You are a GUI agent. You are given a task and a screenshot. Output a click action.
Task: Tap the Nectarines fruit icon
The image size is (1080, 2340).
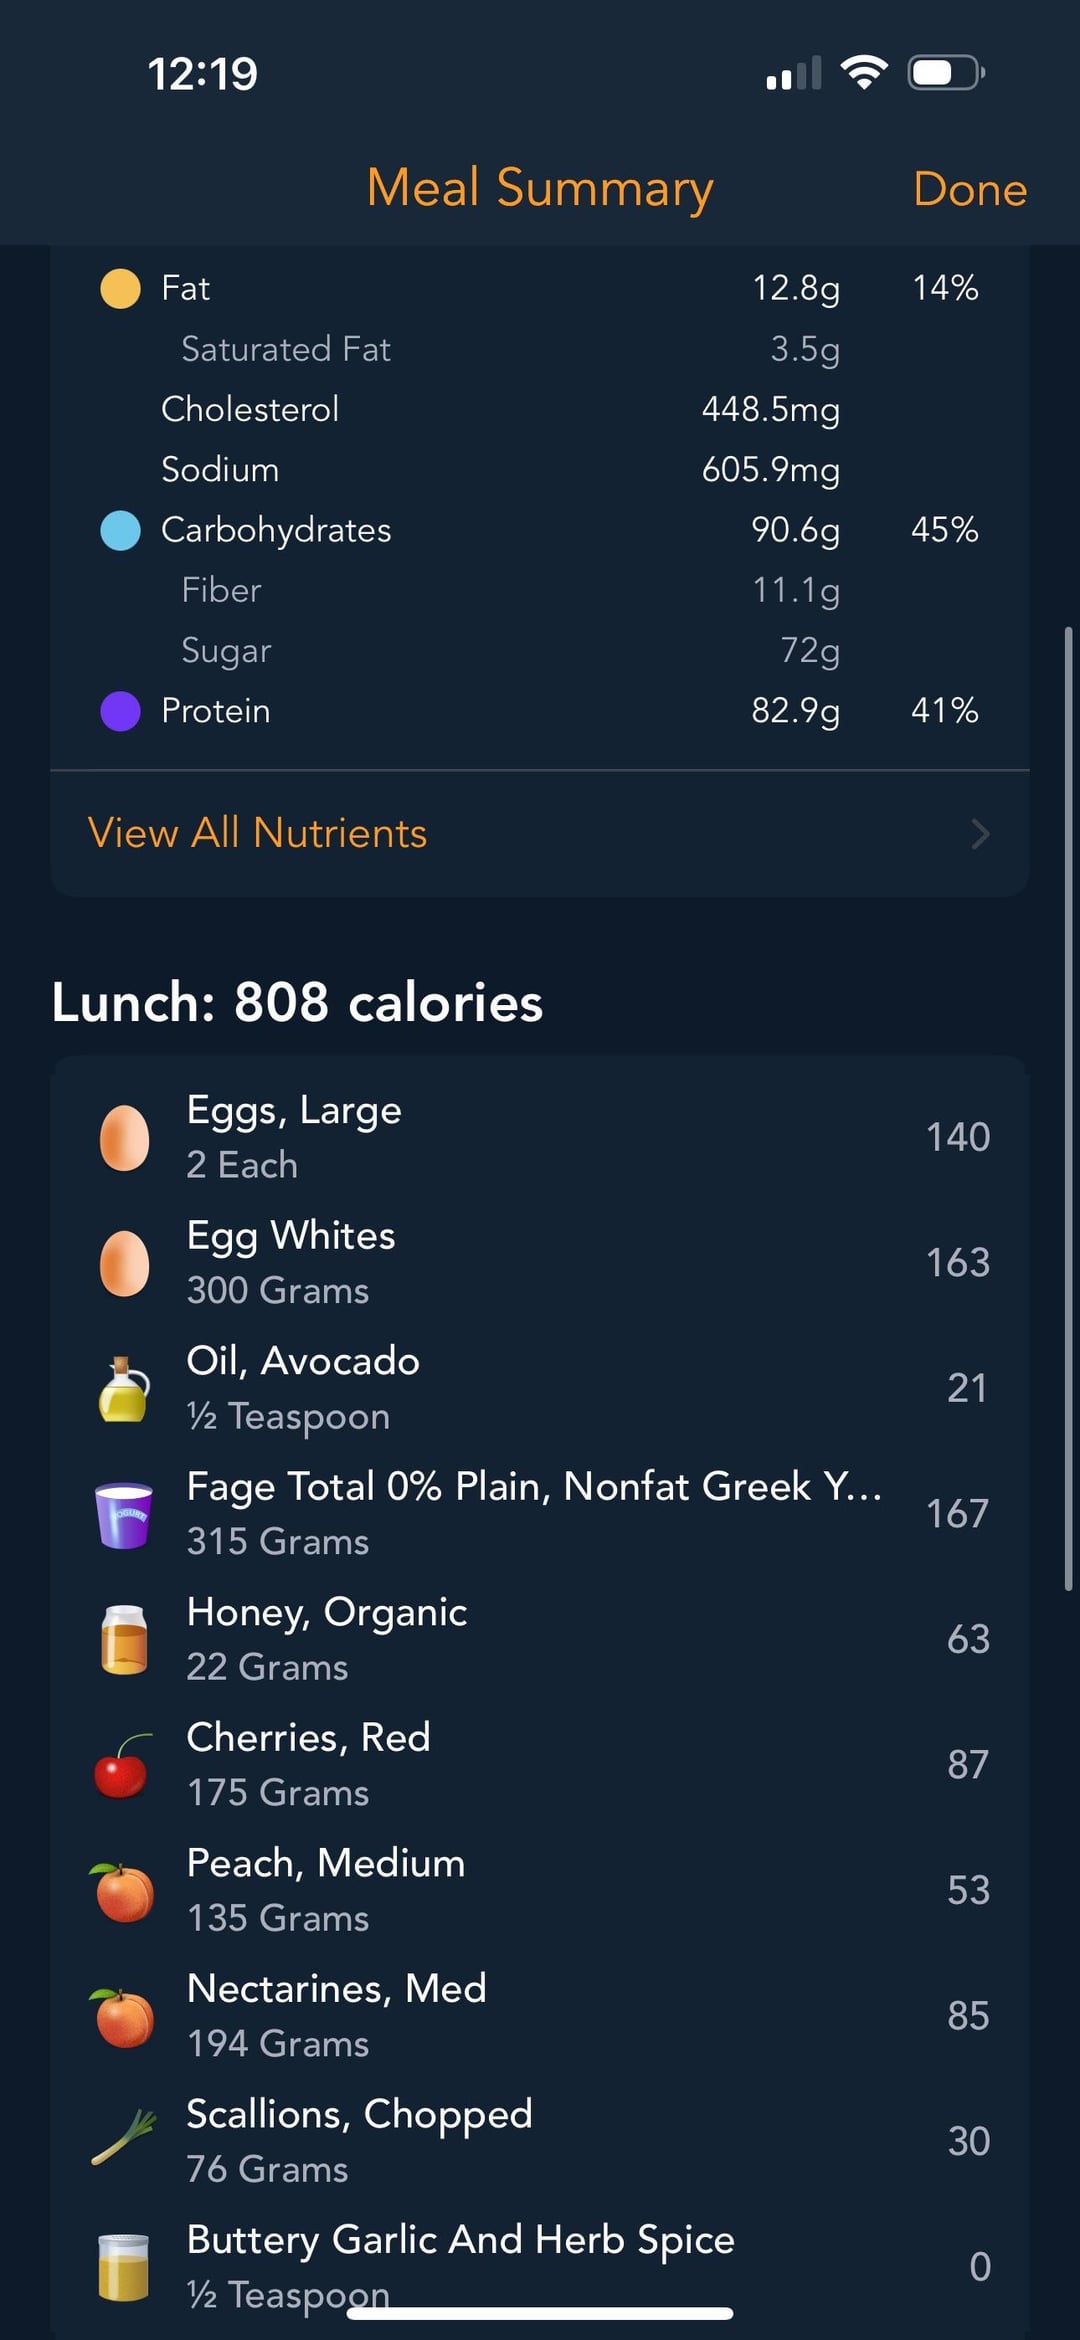(124, 2016)
